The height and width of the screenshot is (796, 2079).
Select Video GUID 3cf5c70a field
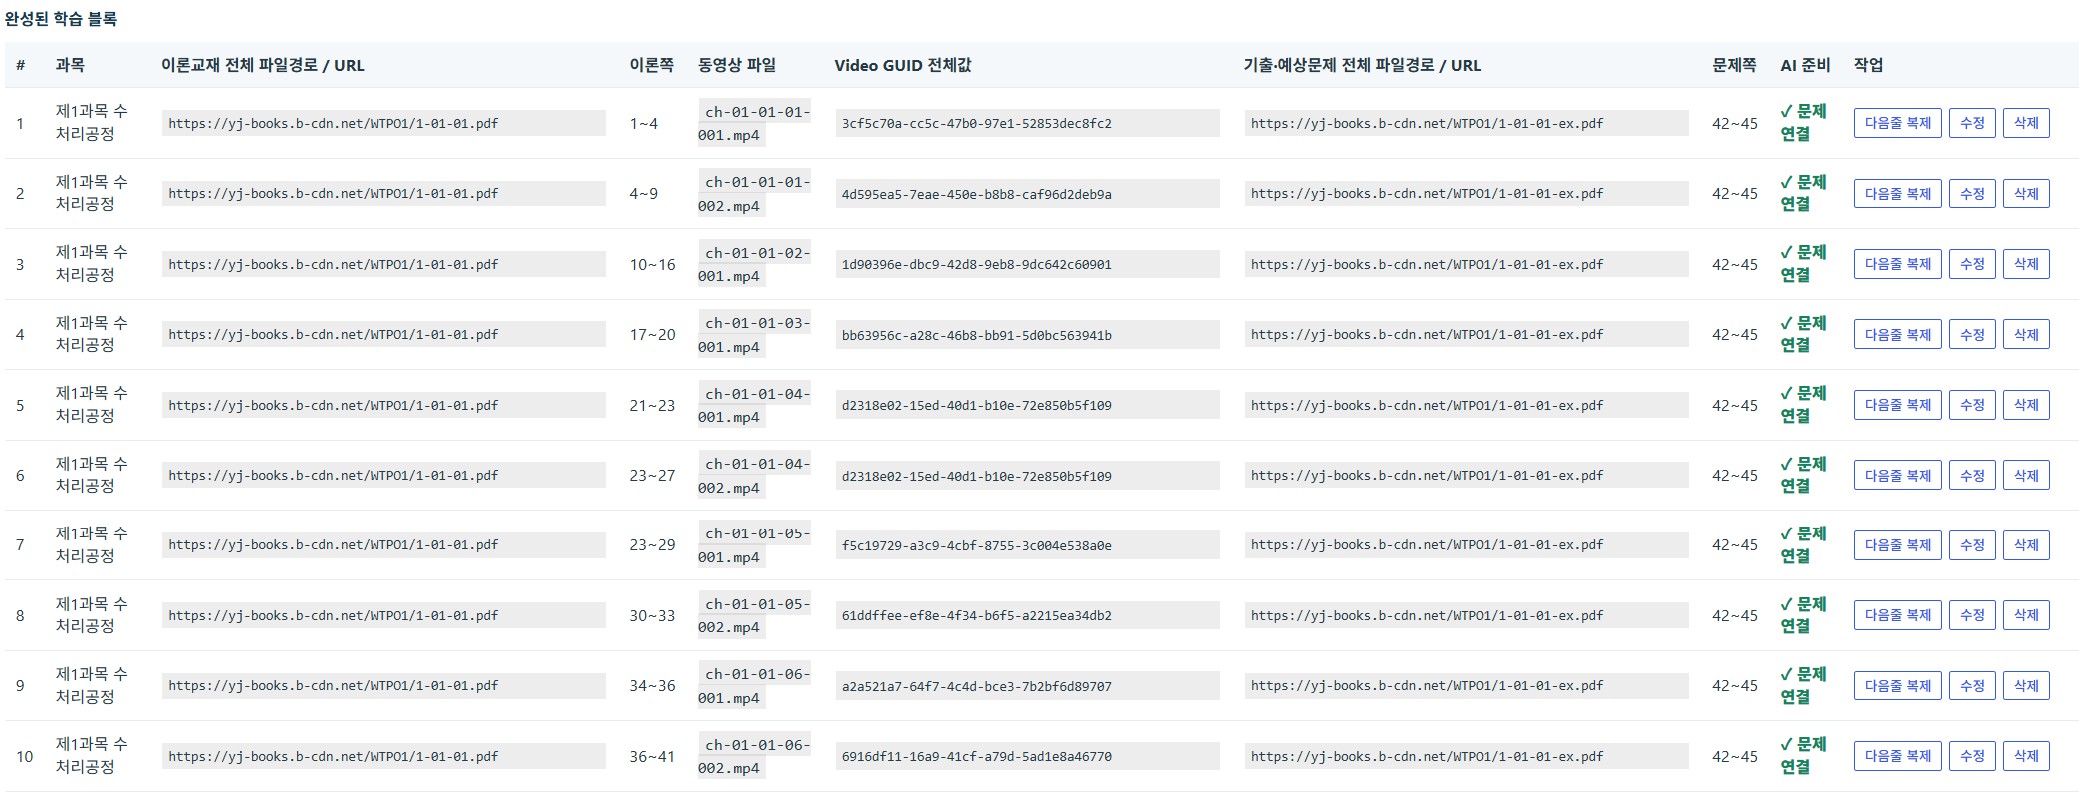click(1027, 123)
